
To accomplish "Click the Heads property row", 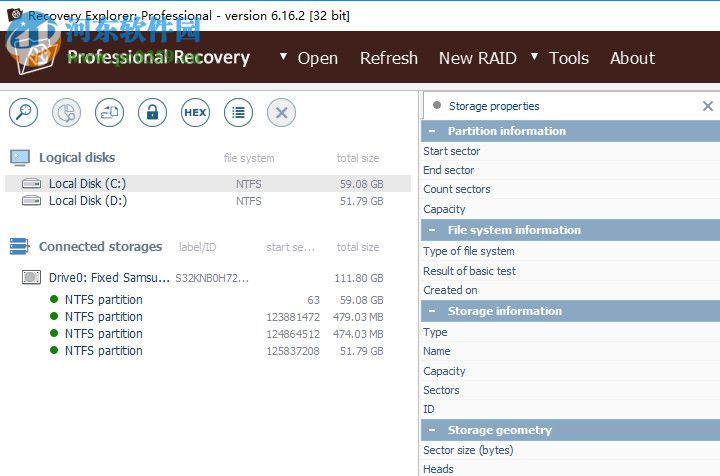I will pos(570,469).
